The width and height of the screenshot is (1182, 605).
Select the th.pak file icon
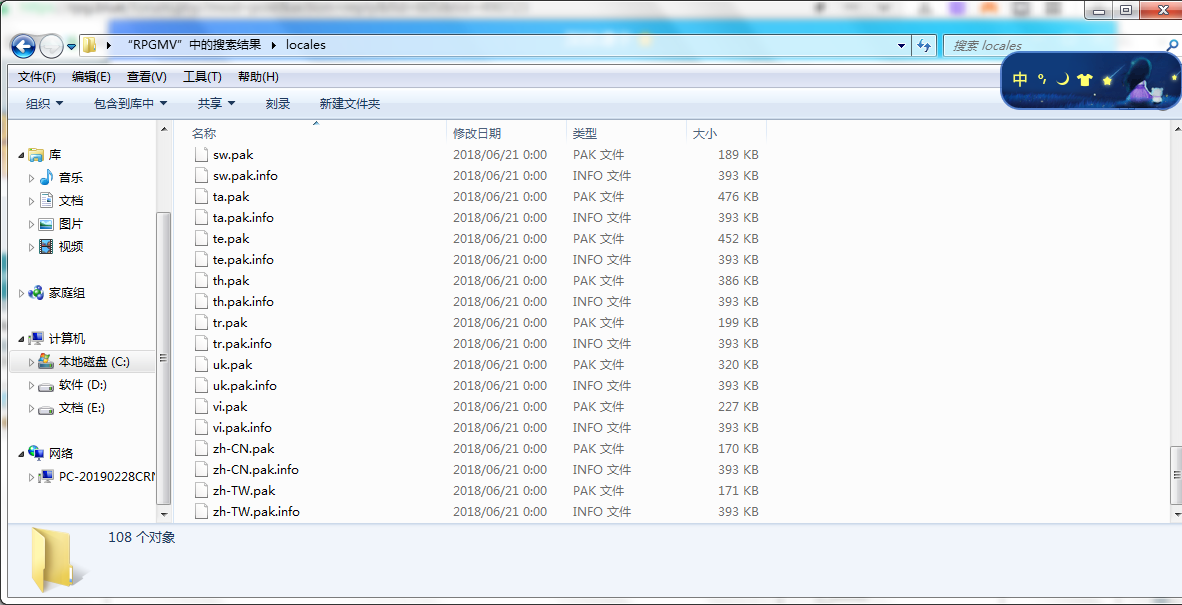point(201,281)
